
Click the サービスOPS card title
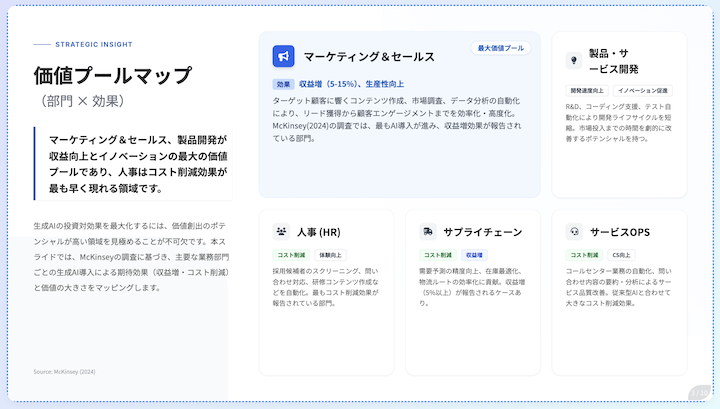(x=620, y=232)
